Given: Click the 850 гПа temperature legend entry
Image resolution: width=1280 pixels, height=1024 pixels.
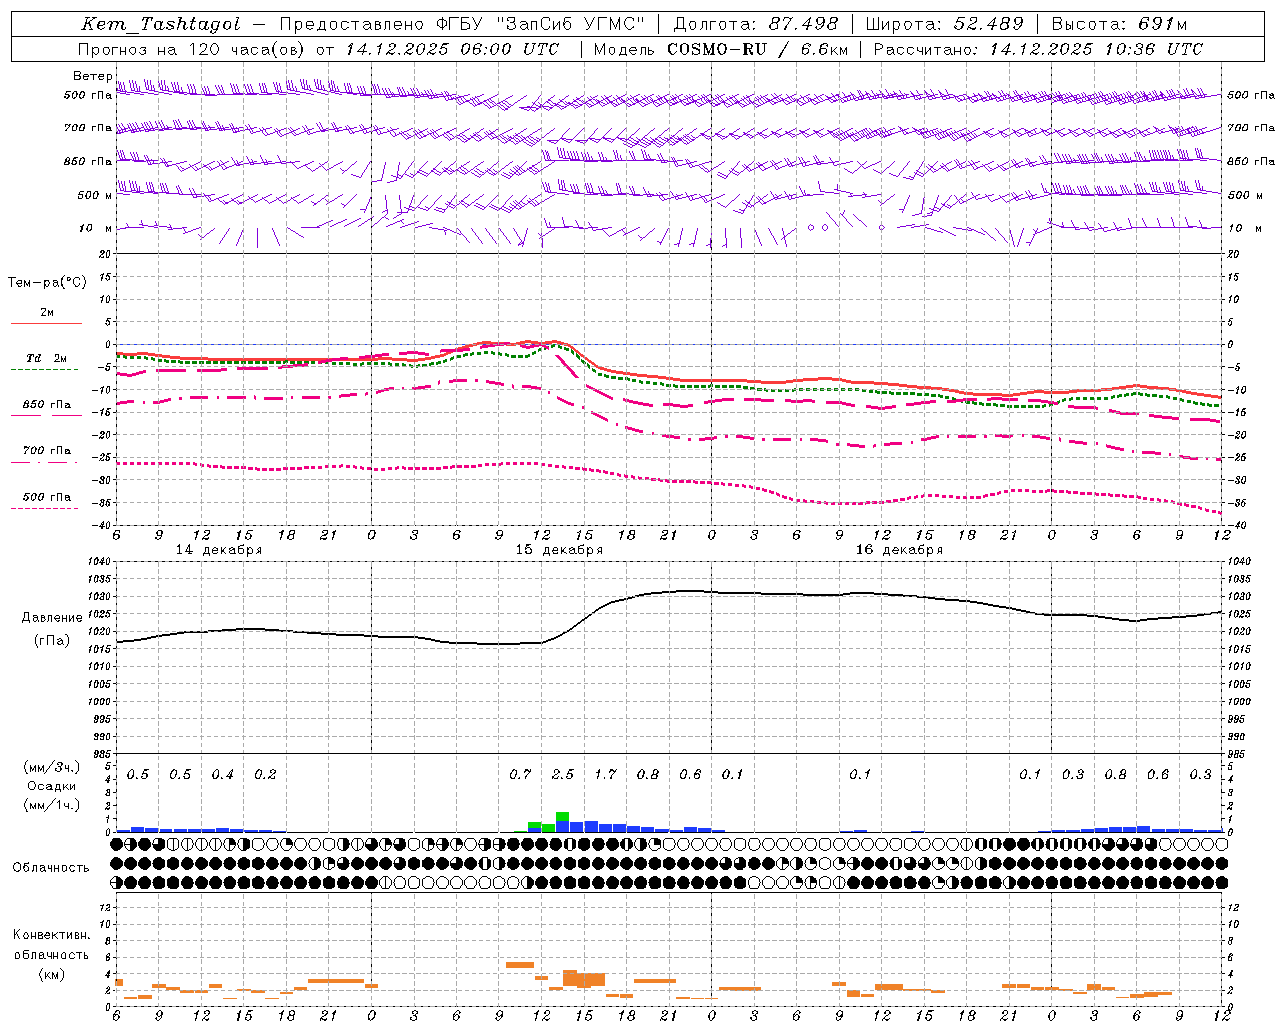Looking at the screenshot, I should [46, 405].
